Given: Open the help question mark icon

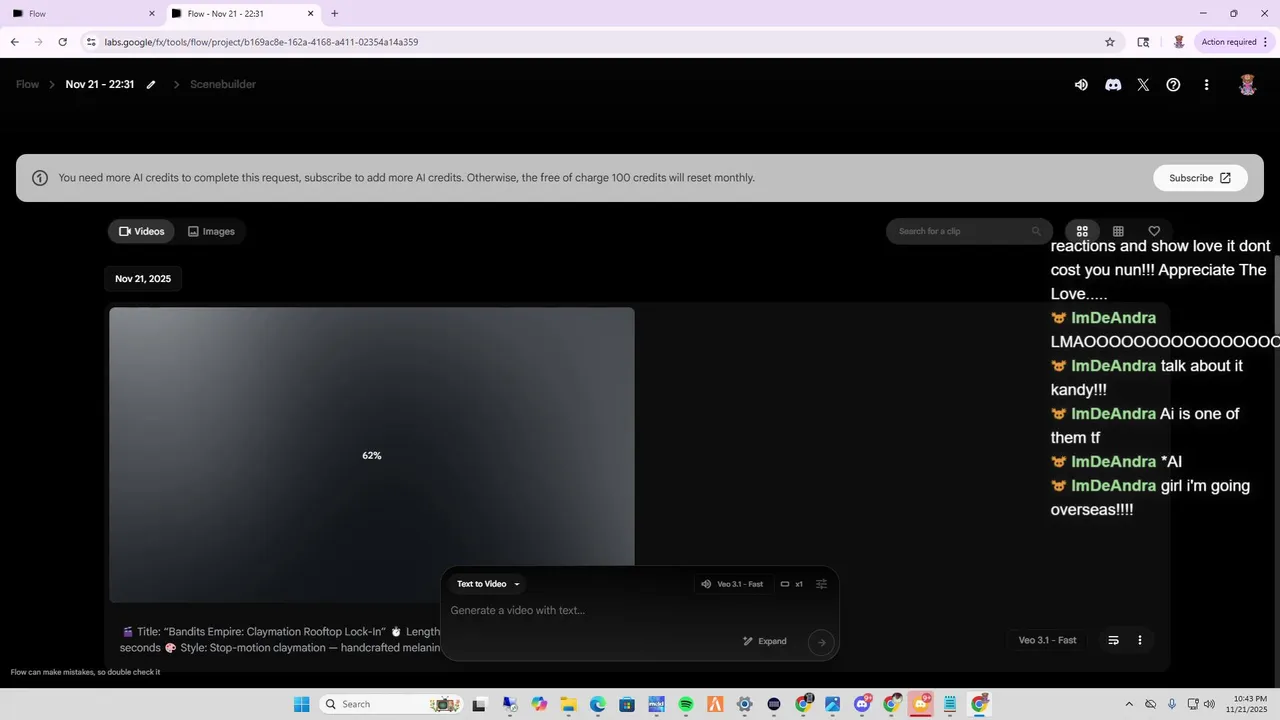Looking at the screenshot, I should click(1174, 85).
